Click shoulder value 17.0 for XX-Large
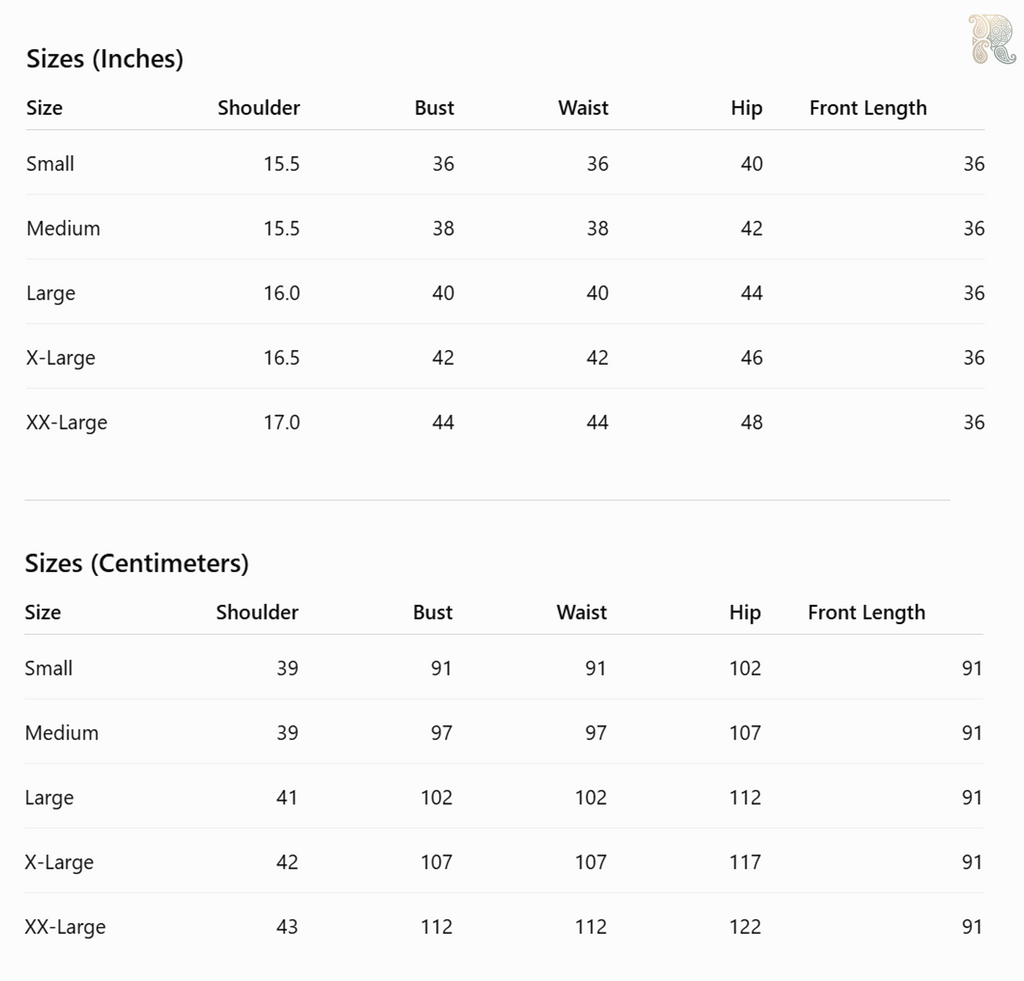 281,422
